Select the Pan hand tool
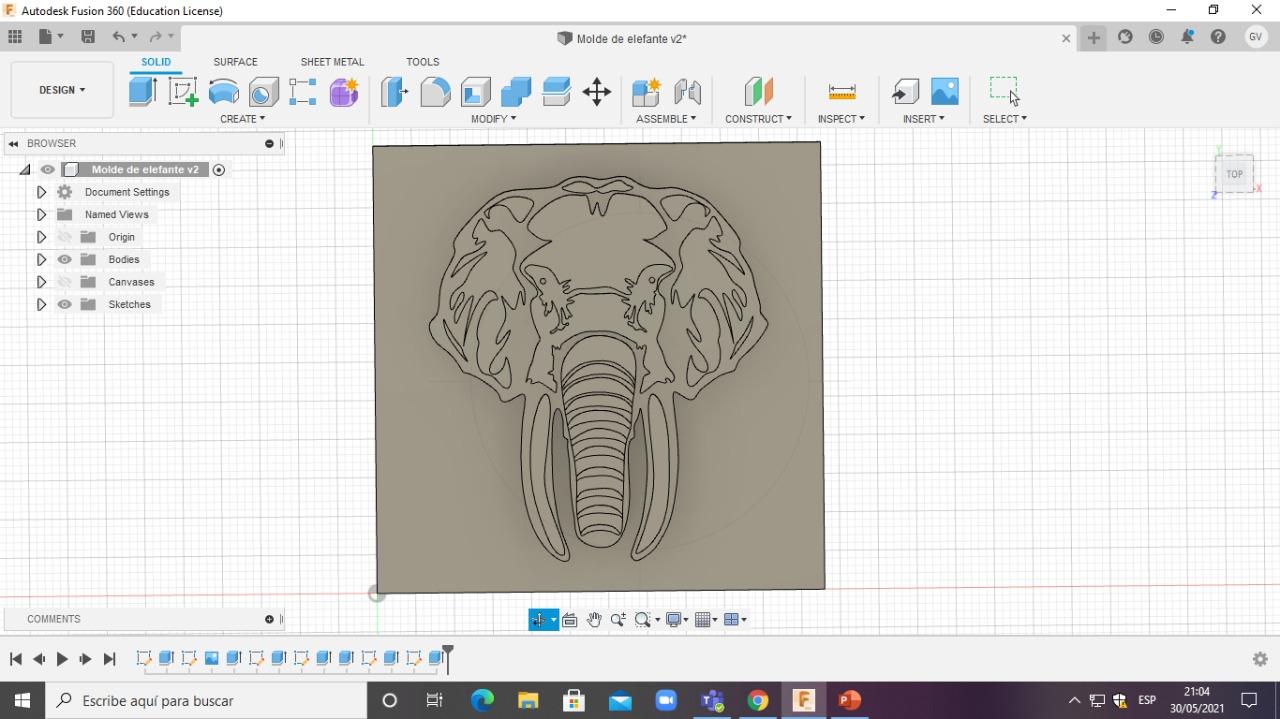The image size is (1280, 719). pos(594,620)
